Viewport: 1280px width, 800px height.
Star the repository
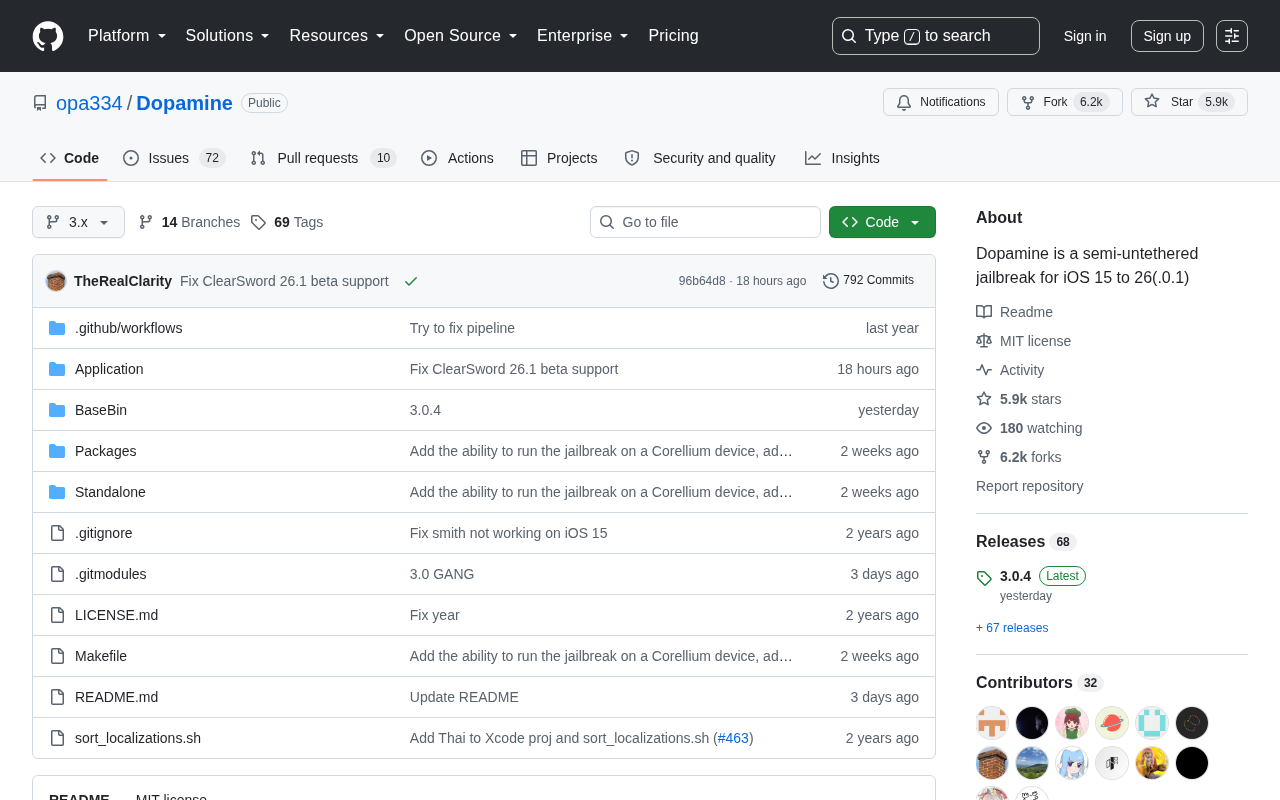(x=1189, y=102)
